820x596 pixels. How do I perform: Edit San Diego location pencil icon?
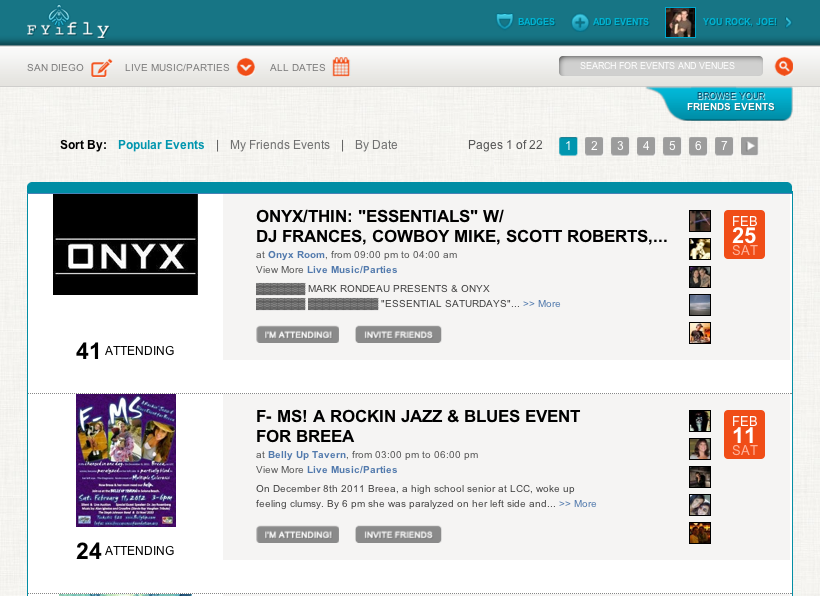[x=101, y=67]
